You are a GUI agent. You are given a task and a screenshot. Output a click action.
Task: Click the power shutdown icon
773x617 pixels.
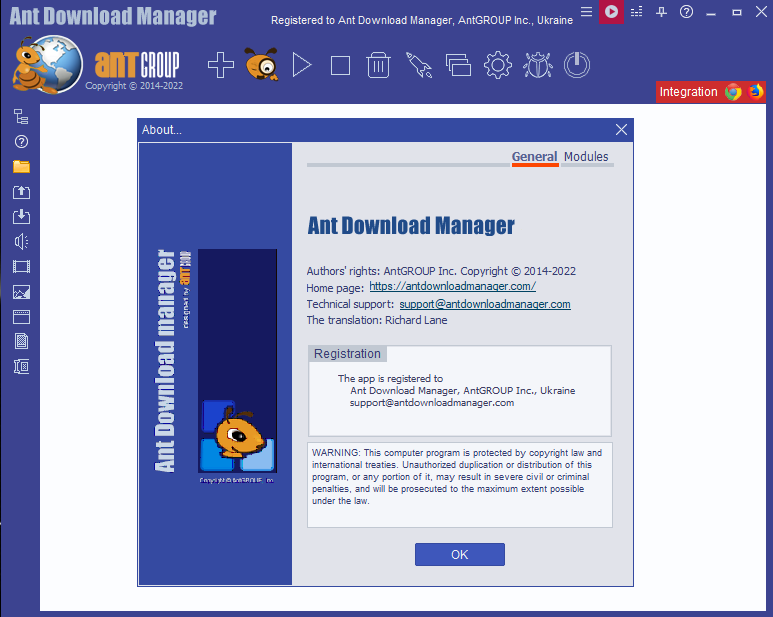click(576, 65)
